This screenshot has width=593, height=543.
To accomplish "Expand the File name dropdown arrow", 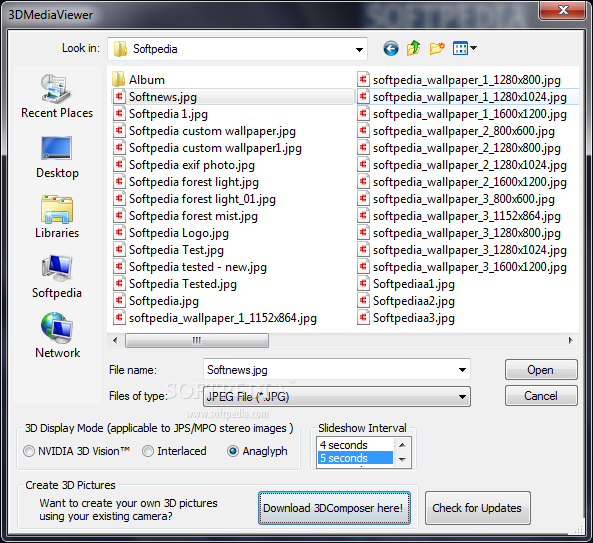I will 462,369.
